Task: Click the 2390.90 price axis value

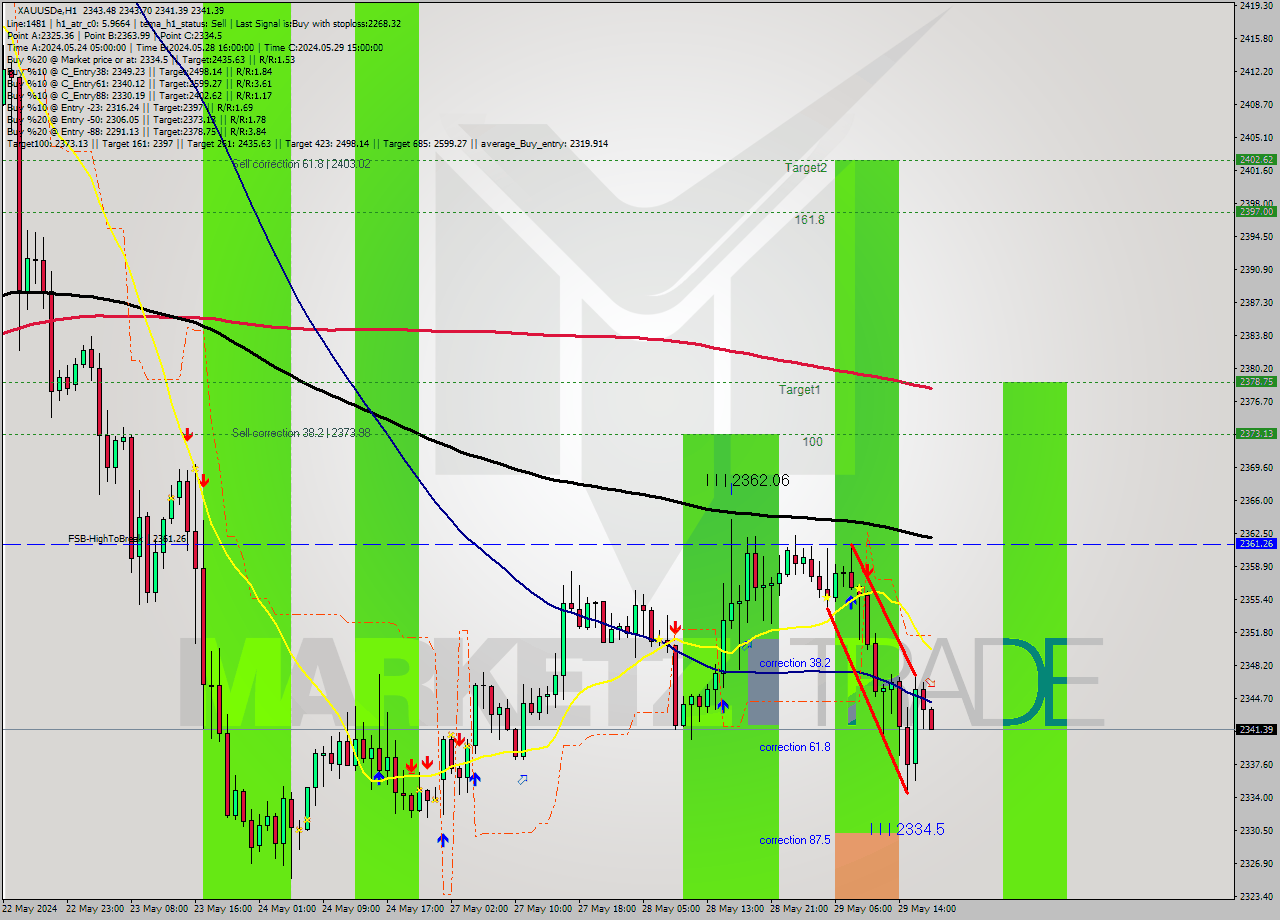Action: click(1255, 269)
